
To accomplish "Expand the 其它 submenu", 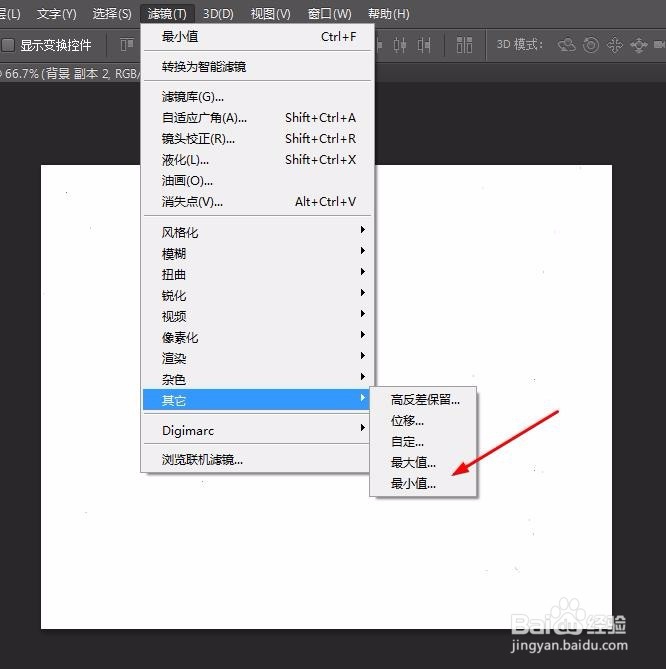I will point(256,400).
